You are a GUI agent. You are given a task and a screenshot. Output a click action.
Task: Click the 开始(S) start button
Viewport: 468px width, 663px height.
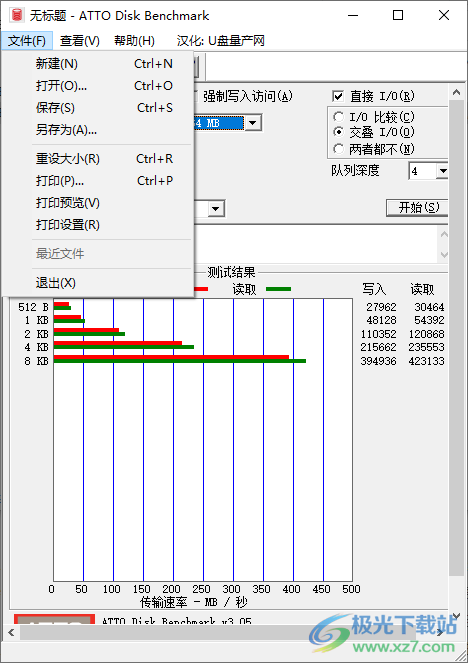pos(418,208)
